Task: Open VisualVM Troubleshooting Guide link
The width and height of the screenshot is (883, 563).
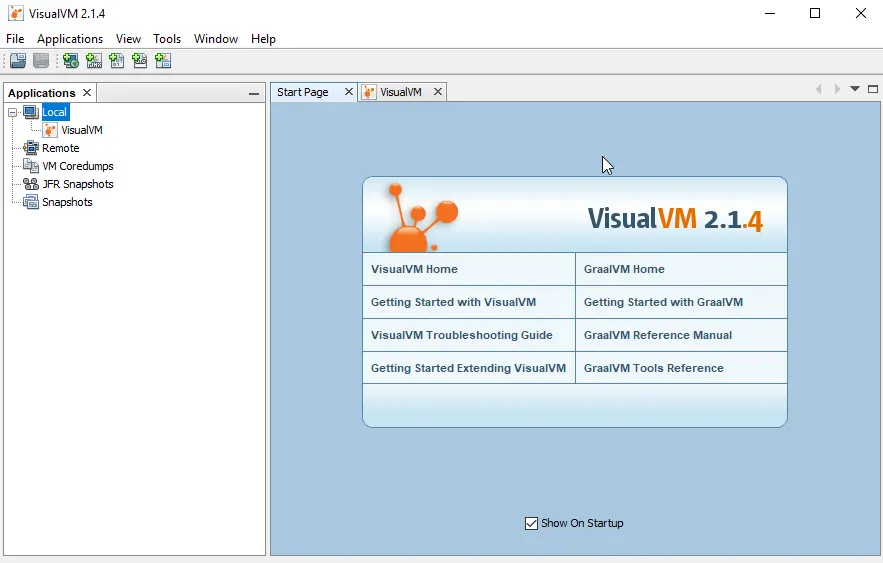Action: tap(462, 335)
